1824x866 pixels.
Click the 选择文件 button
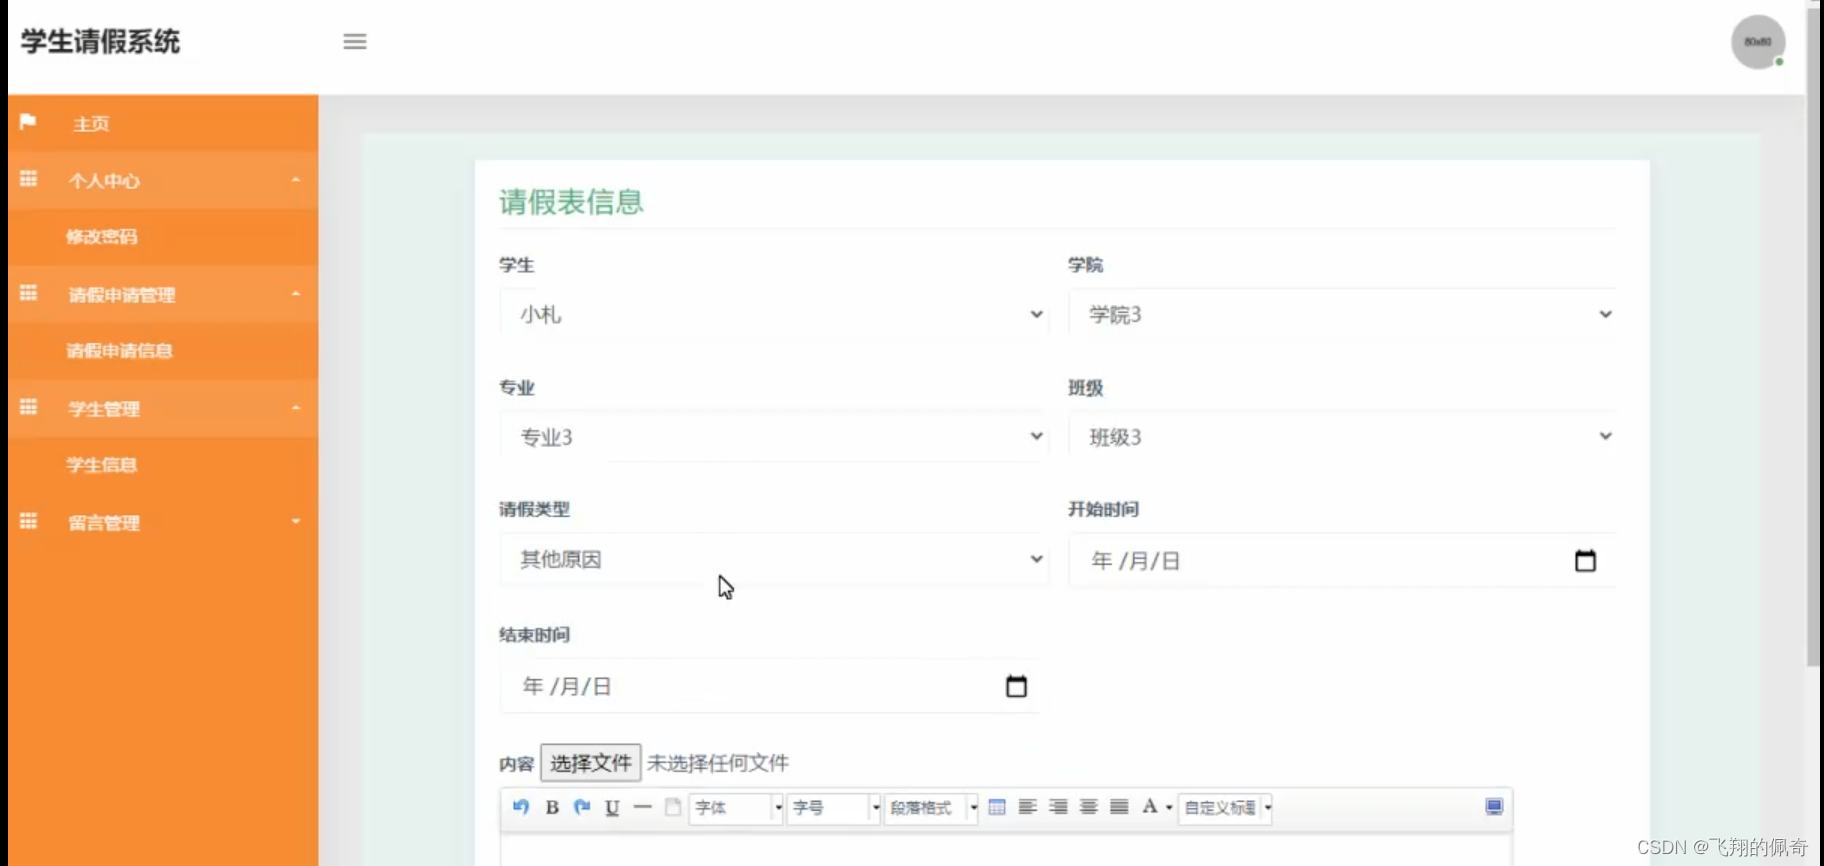click(591, 763)
